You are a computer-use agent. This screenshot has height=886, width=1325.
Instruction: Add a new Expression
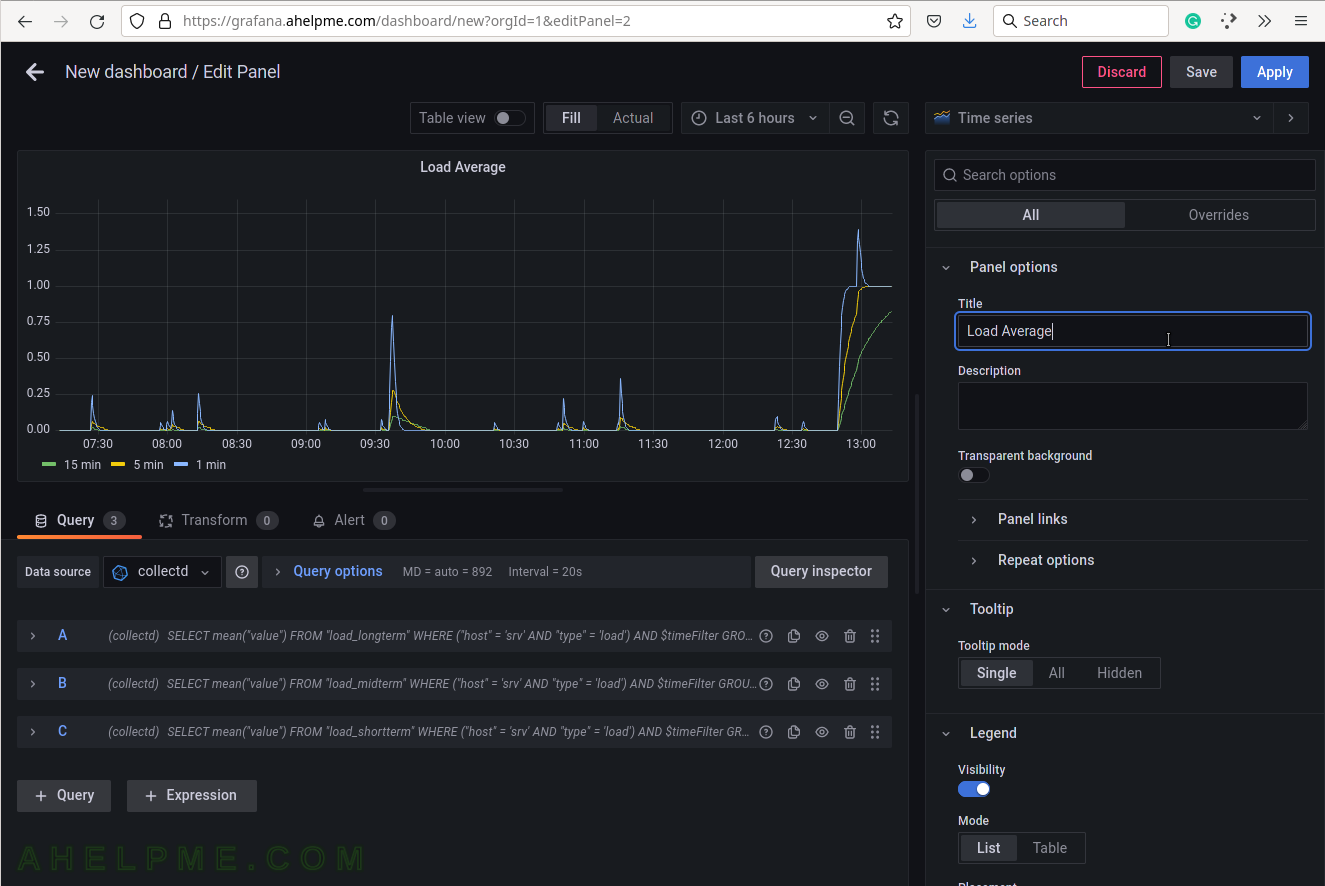191,795
